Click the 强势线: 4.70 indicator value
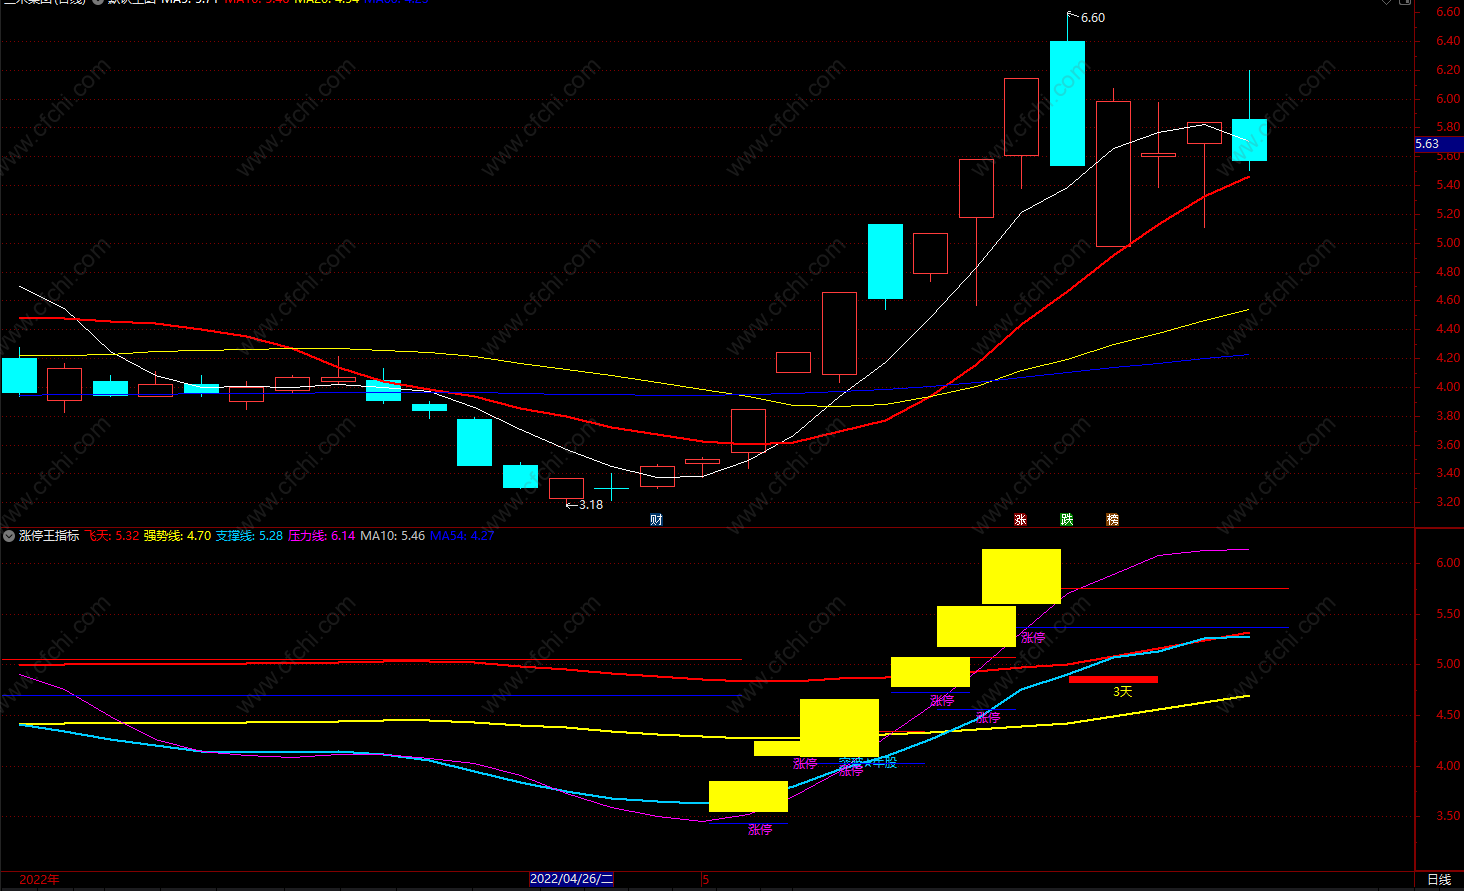The width and height of the screenshot is (1464, 891). click(x=177, y=536)
